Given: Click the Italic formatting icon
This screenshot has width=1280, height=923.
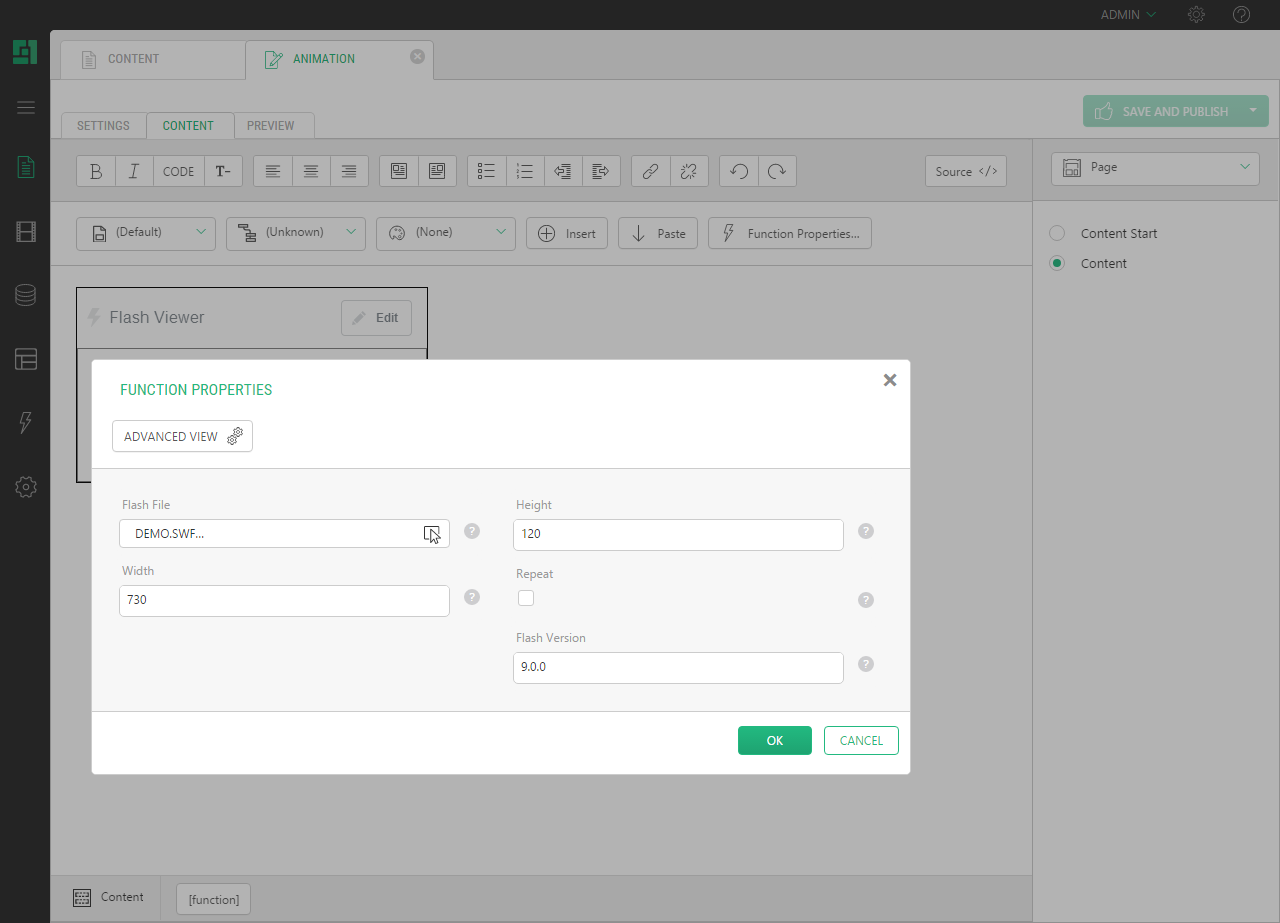Looking at the screenshot, I should pos(134,171).
